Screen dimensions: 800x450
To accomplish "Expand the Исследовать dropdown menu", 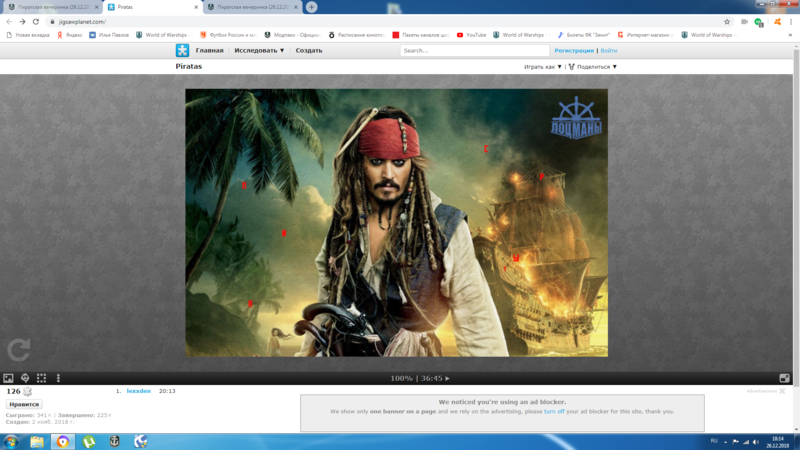I will [x=259, y=50].
